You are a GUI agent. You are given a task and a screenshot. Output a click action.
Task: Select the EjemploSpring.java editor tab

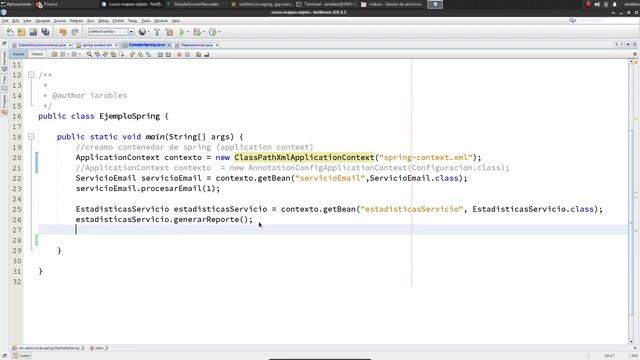coord(147,45)
